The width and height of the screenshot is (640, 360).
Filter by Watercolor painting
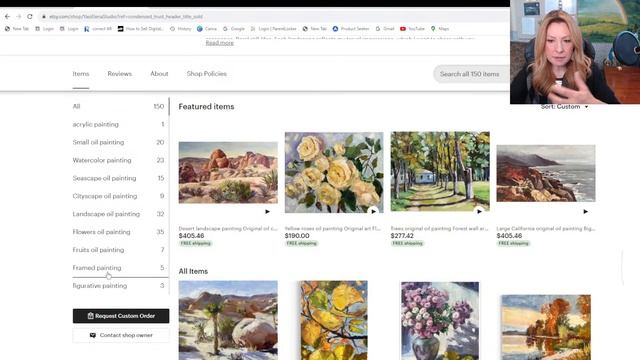(x=118, y=160)
